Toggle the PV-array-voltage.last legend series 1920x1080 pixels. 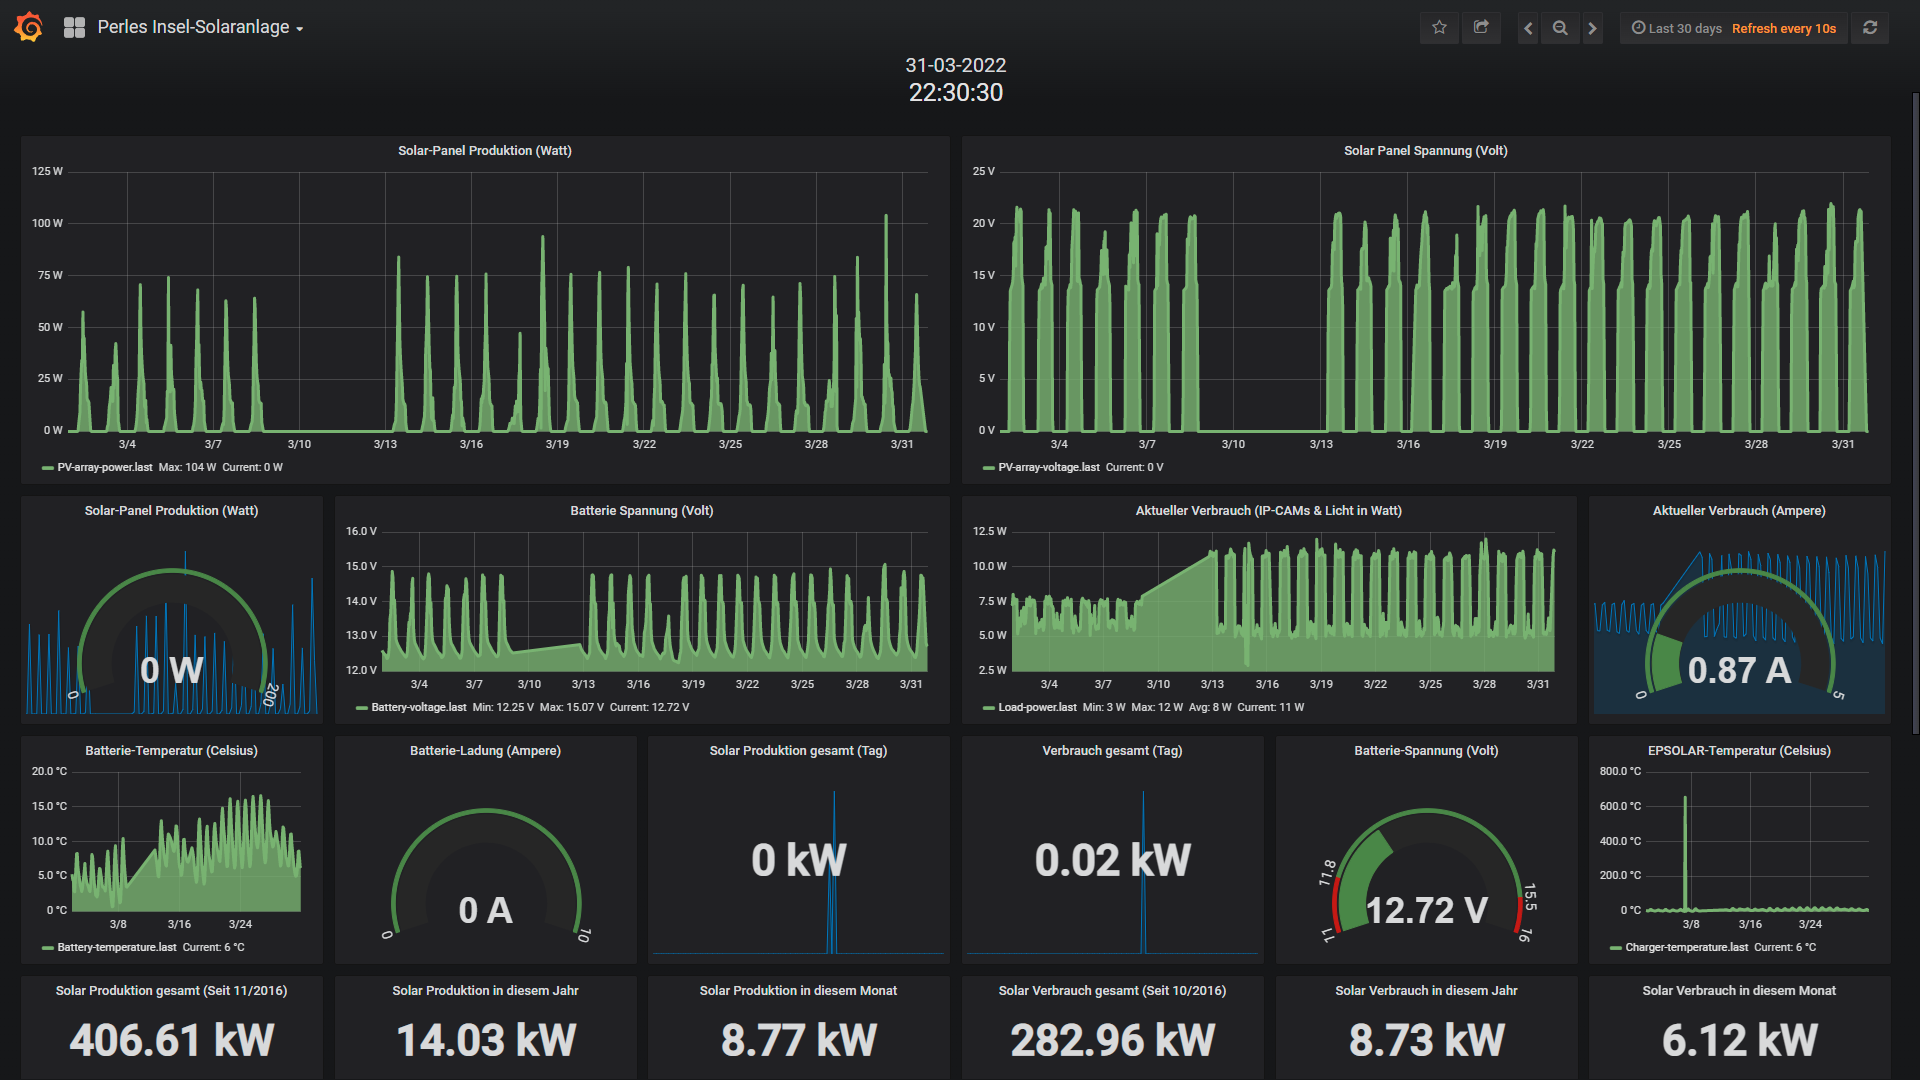[1048, 467]
